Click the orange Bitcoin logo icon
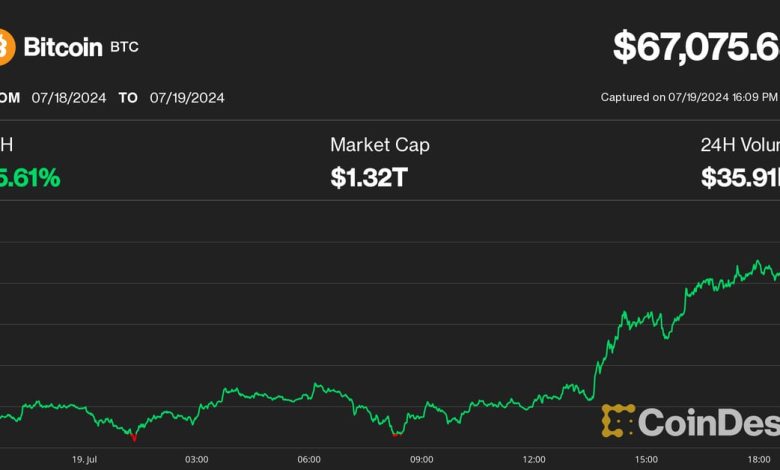 click(x=5, y=47)
